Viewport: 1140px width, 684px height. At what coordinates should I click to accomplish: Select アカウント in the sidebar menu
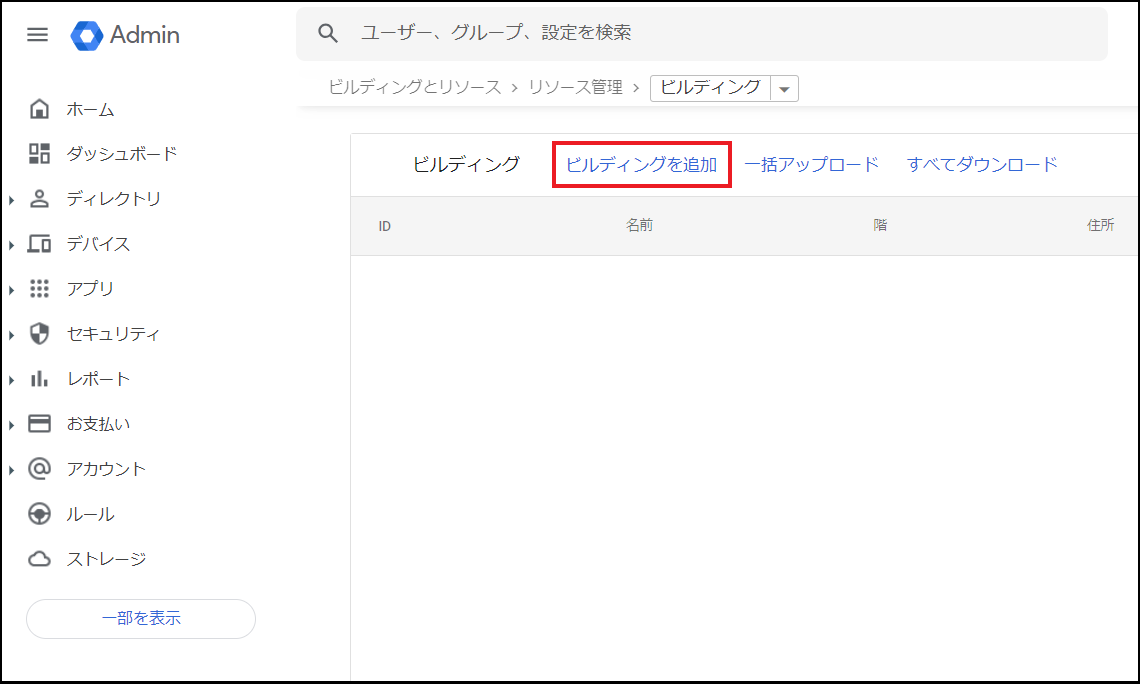pos(106,469)
